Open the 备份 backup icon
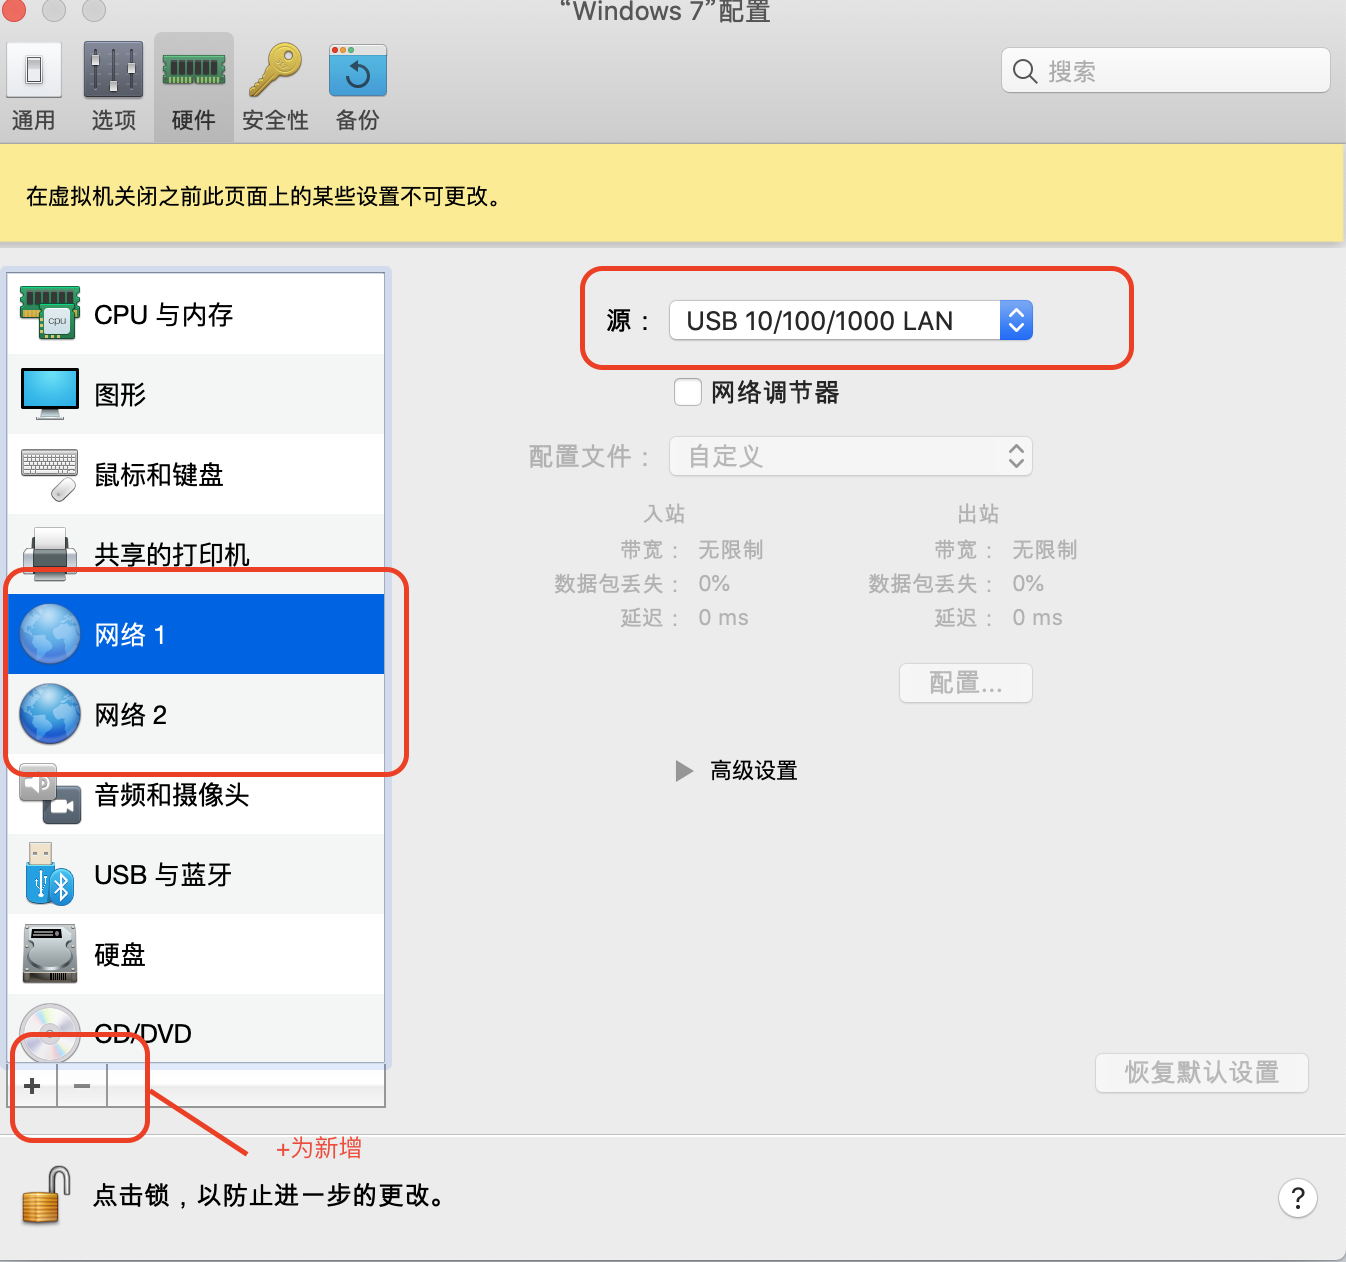 (x=357, y=70)
